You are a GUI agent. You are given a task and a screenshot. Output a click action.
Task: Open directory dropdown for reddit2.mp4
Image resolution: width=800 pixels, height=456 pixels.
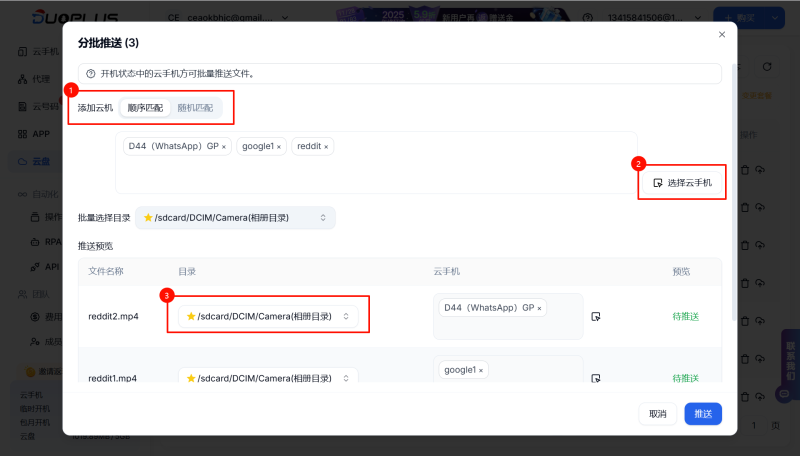click(x=268, y=316)
